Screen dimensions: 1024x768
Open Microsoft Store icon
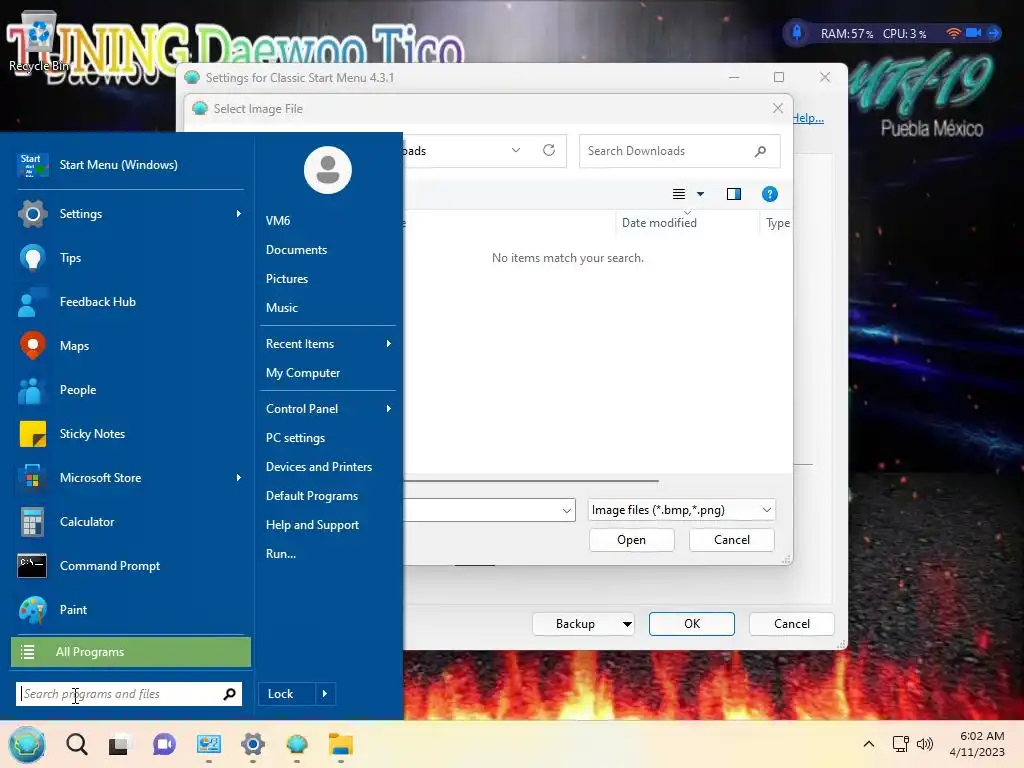point(32,477)
